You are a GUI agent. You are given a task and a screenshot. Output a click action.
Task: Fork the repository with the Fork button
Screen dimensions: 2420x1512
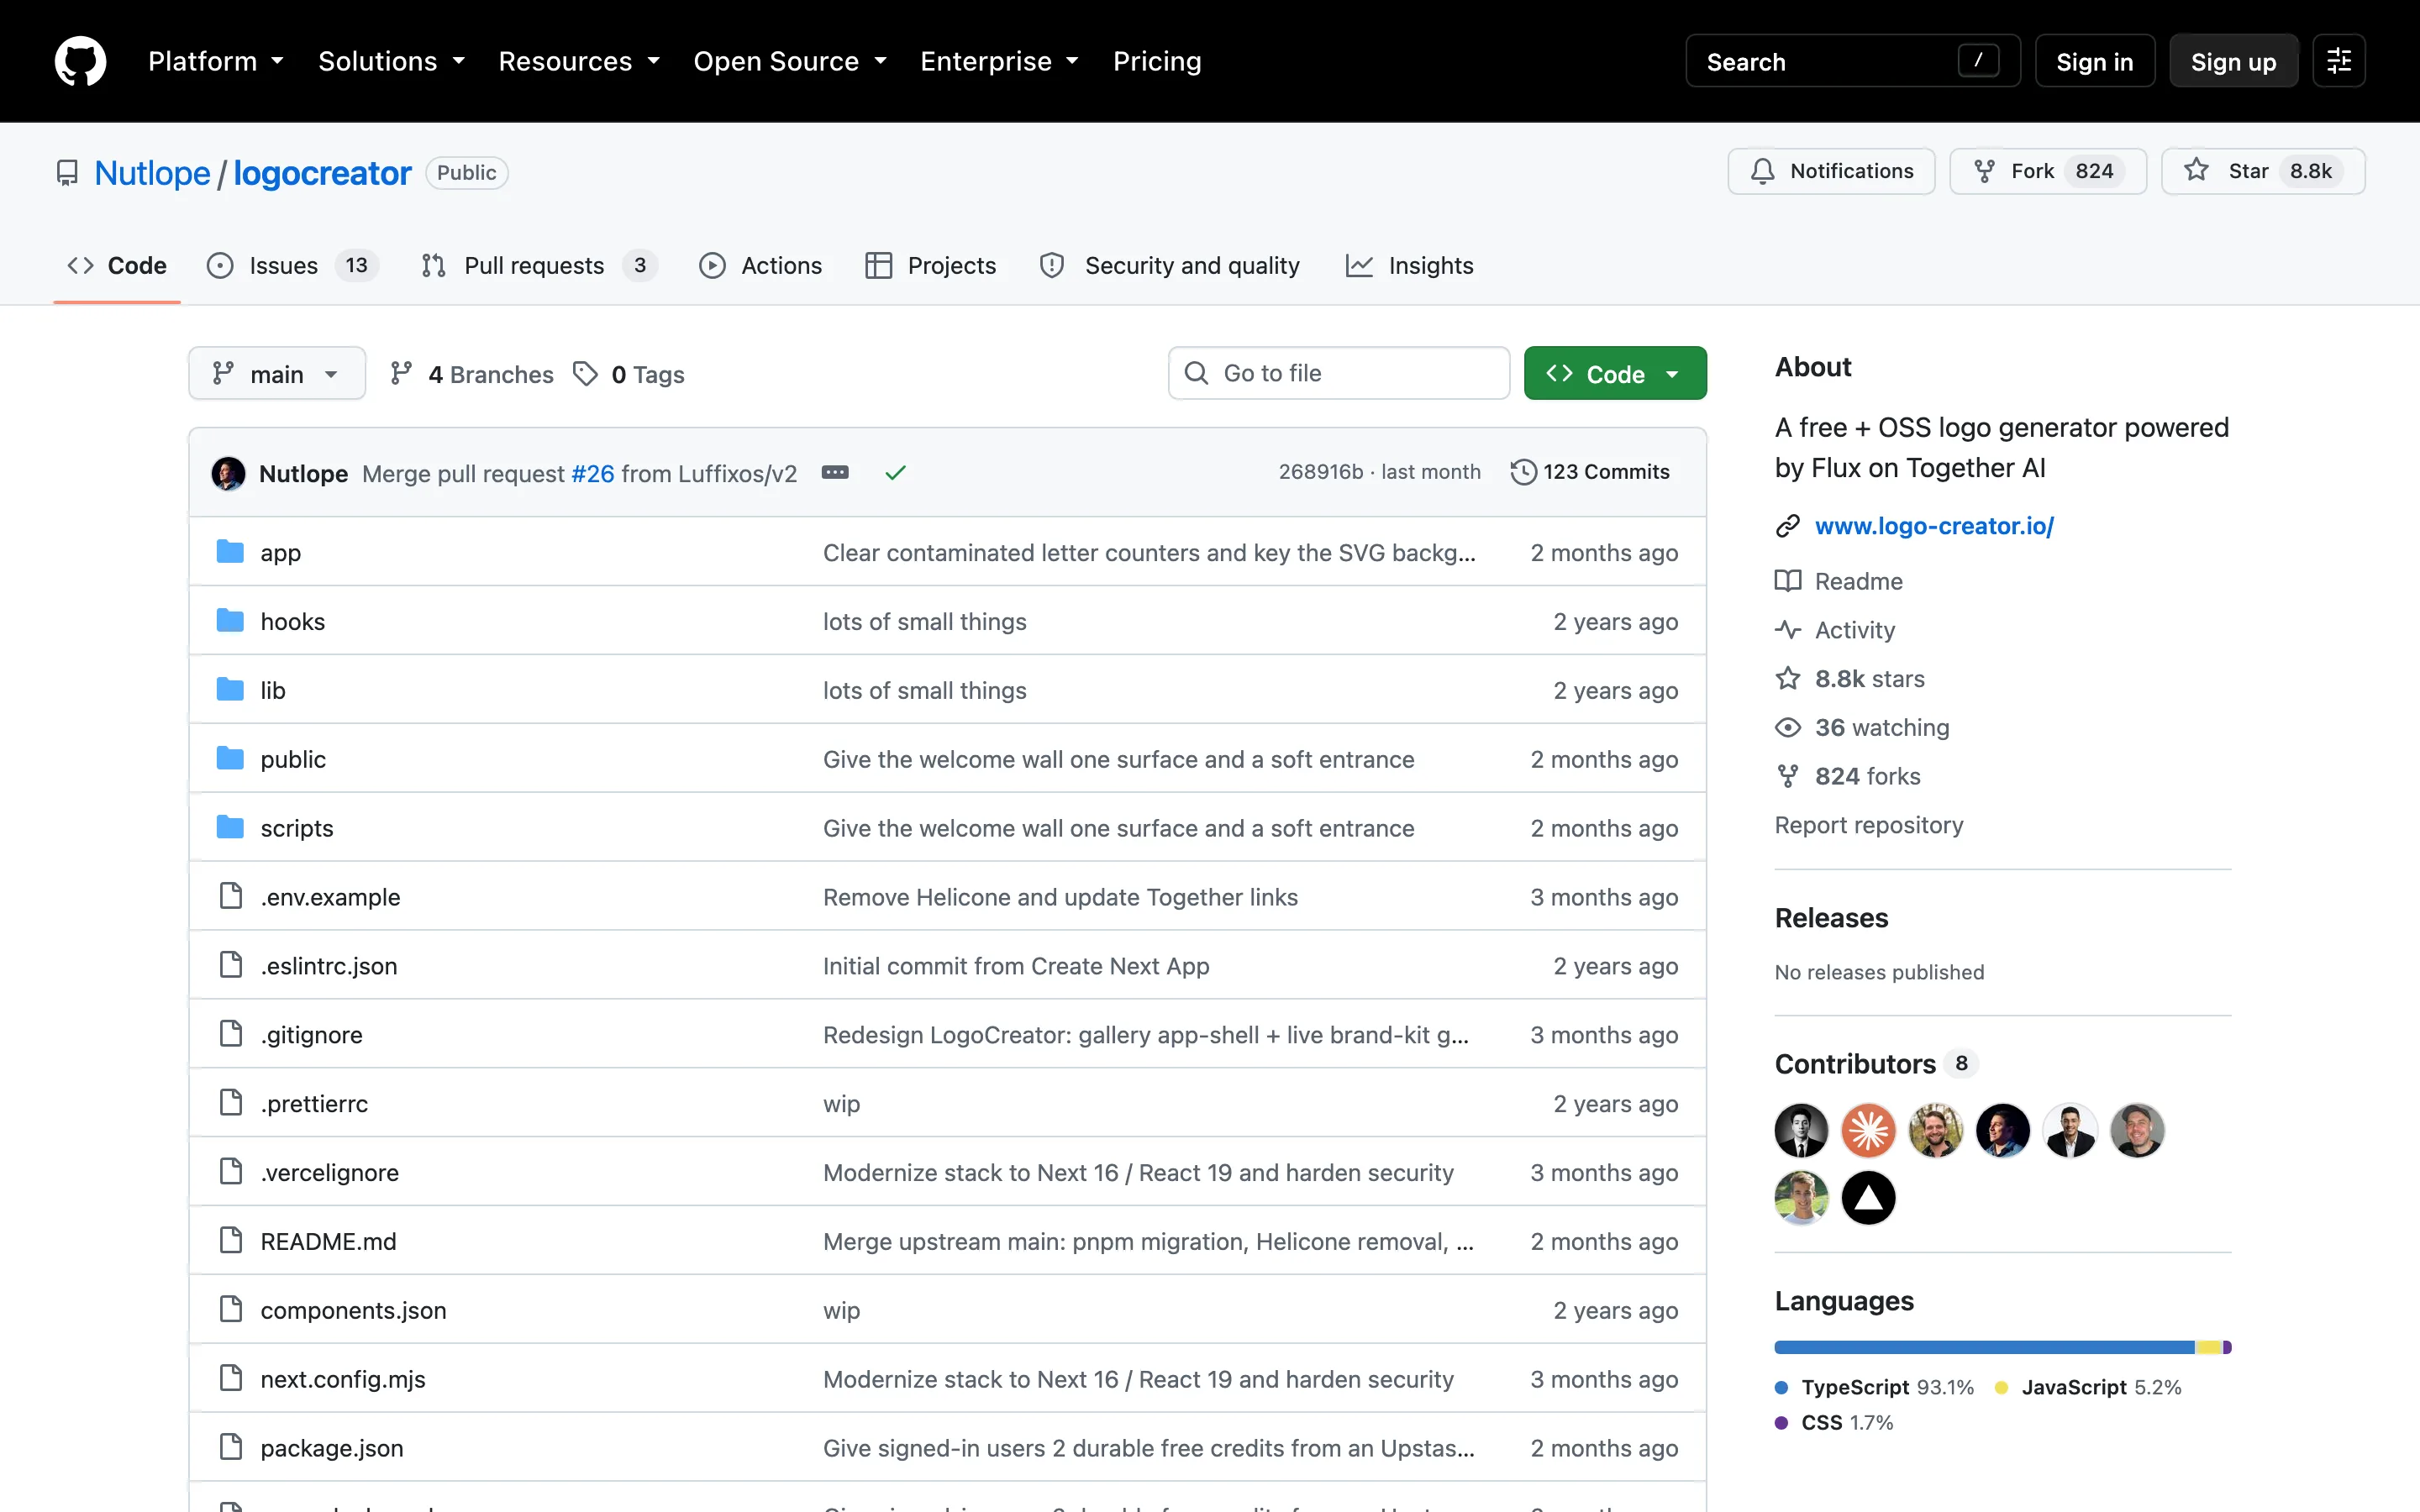tap(2048, 171)
